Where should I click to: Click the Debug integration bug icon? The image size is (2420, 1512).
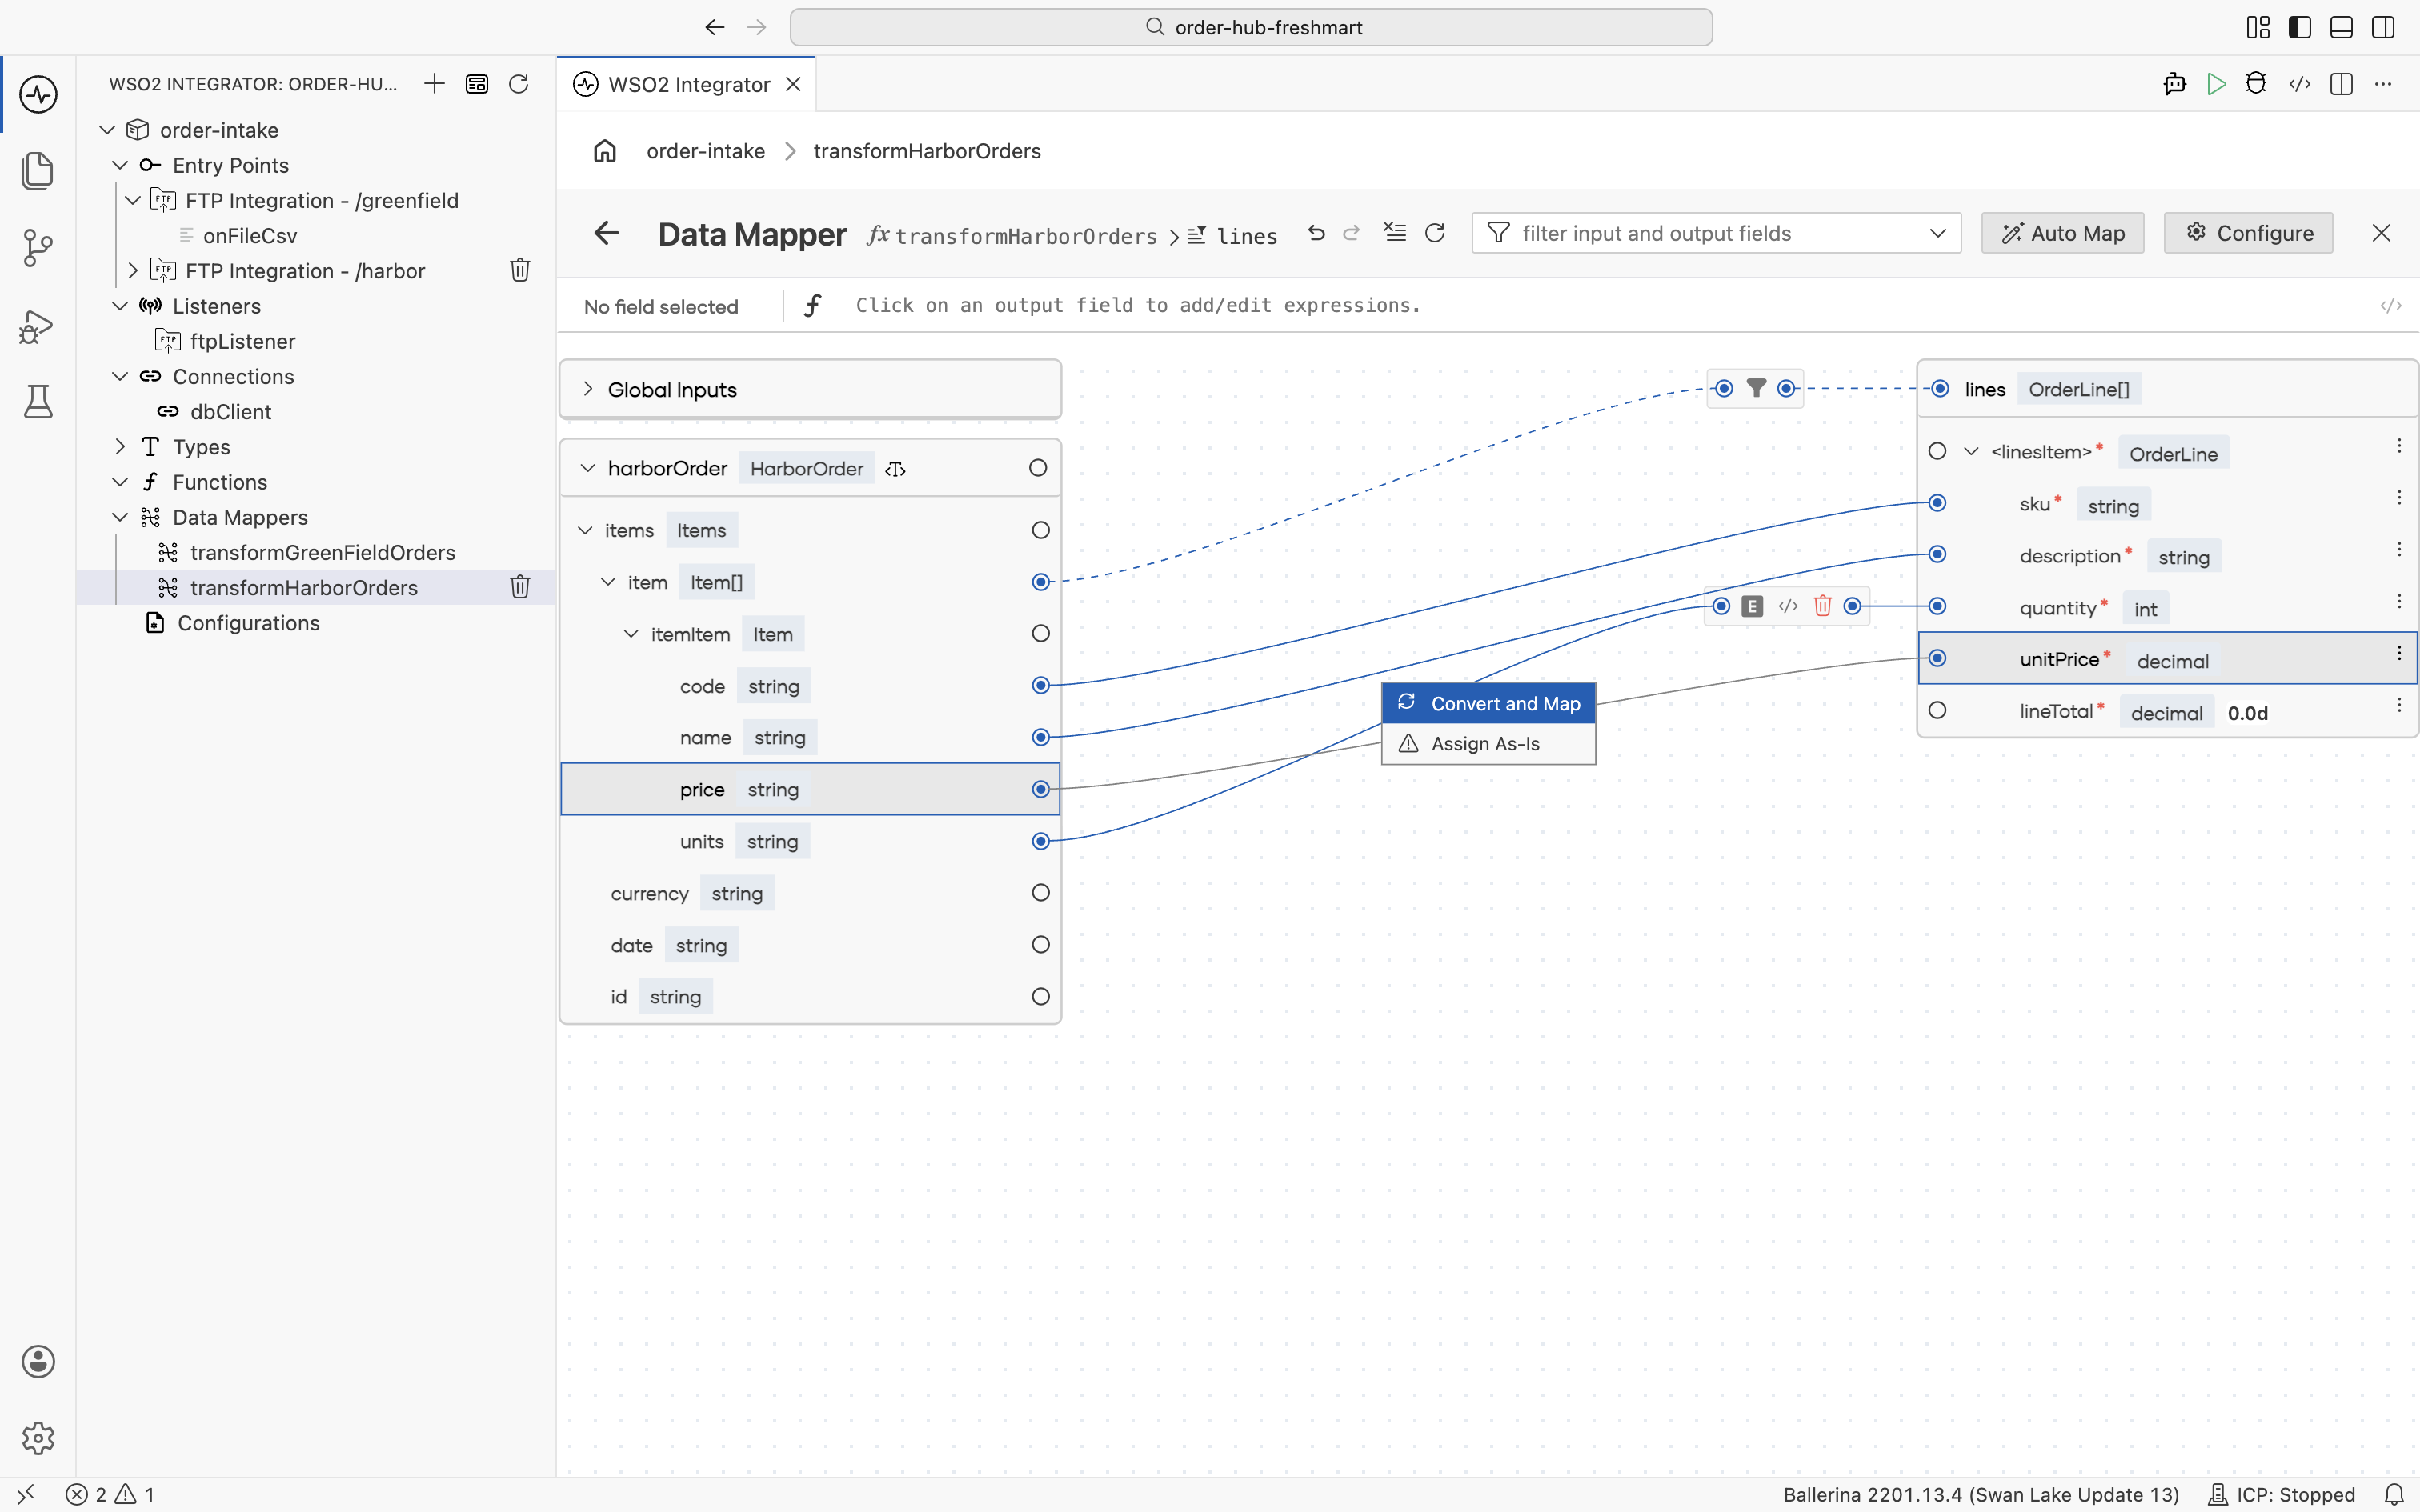pyautogui.click(x=2256, y=84)
